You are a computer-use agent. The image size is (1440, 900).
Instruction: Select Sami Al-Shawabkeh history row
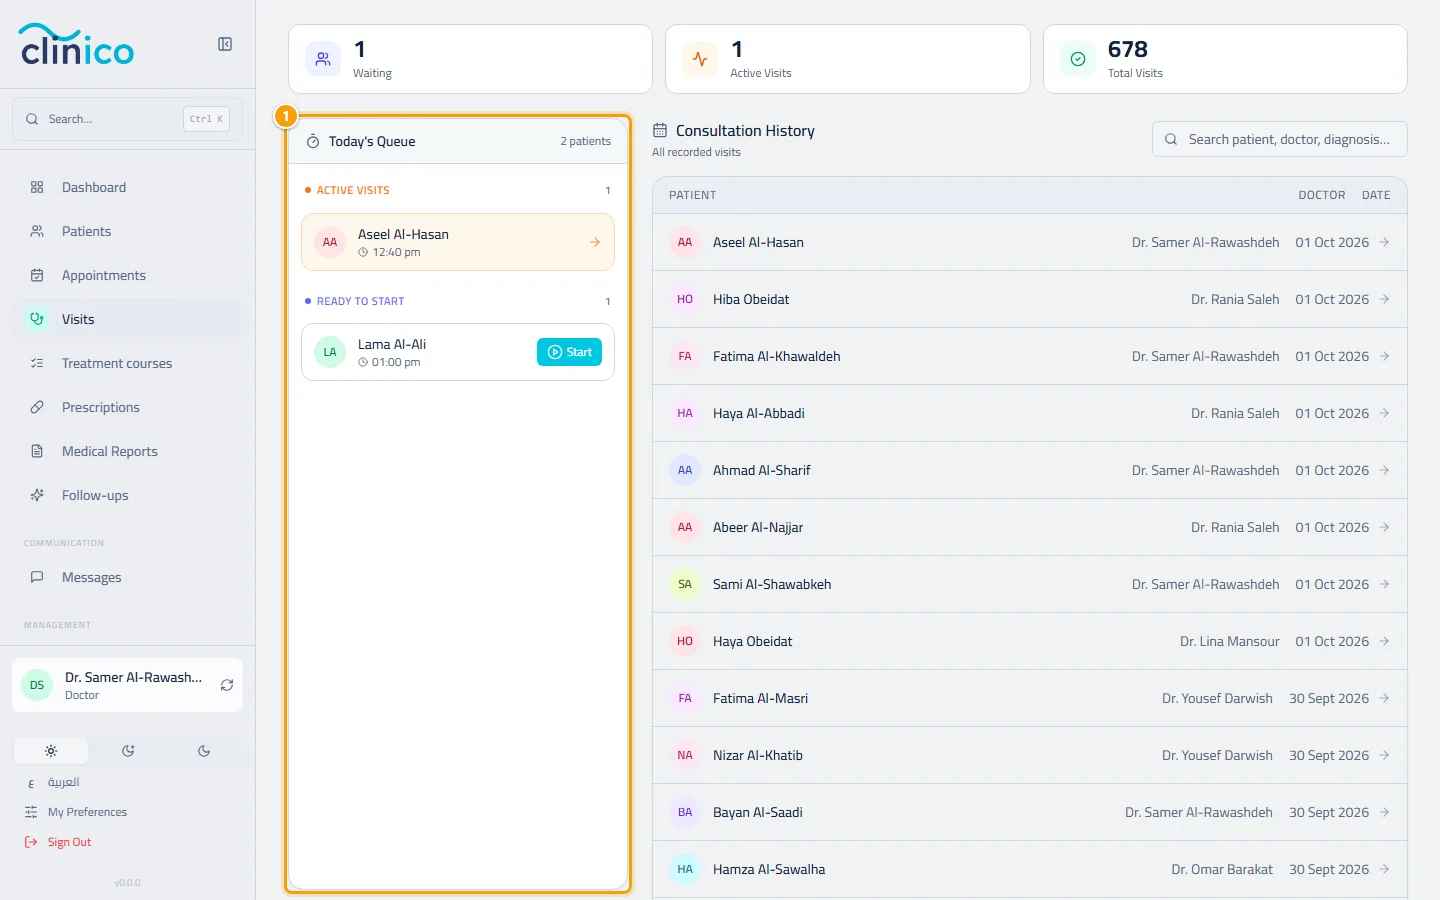pyautogui.click(x=1030, y=584)
